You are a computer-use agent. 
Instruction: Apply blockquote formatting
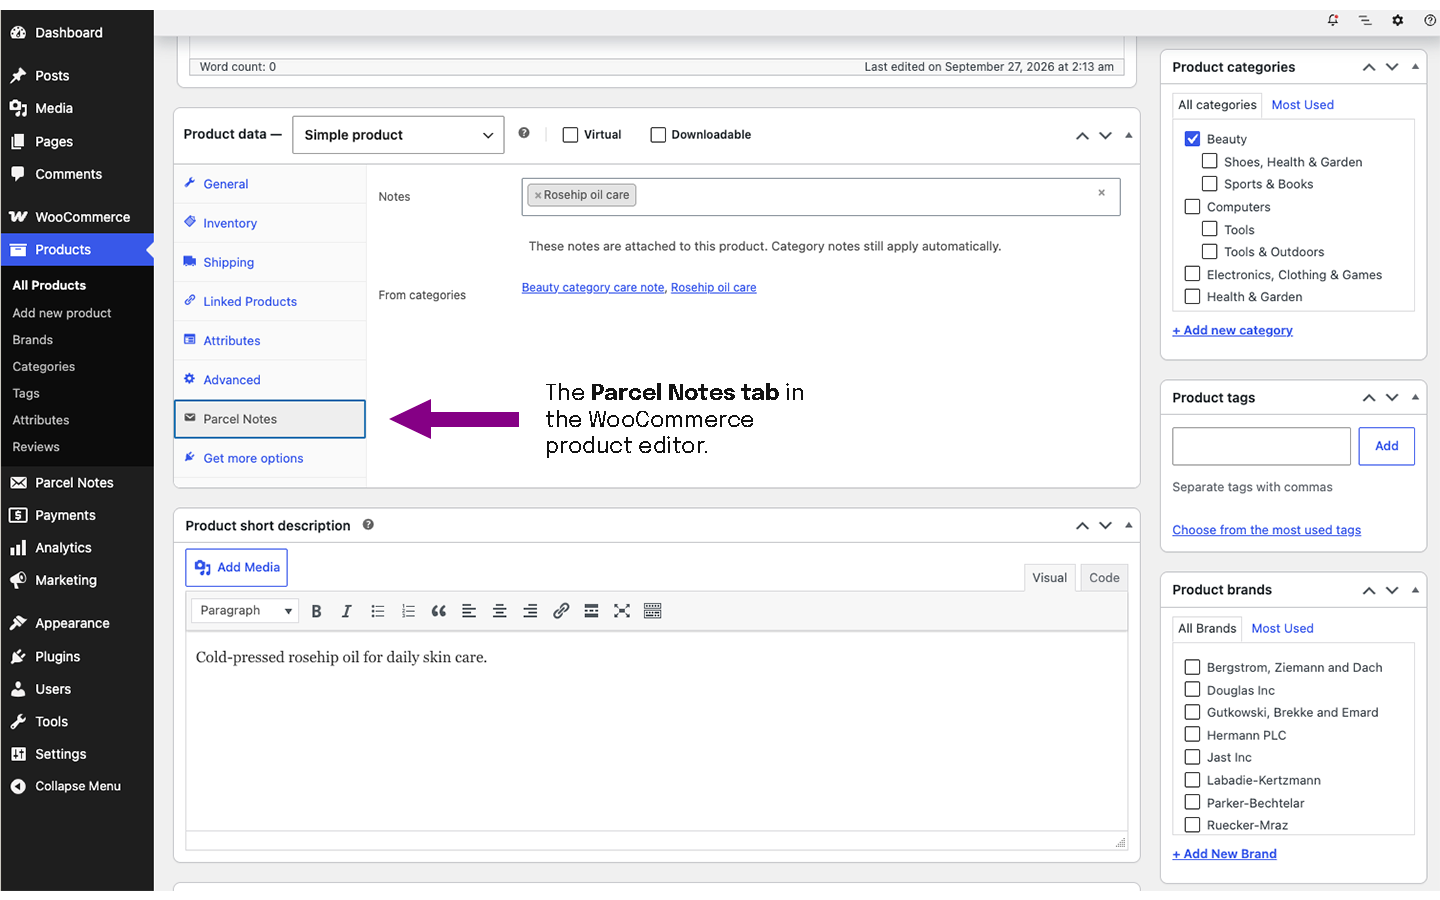(438, 611)
